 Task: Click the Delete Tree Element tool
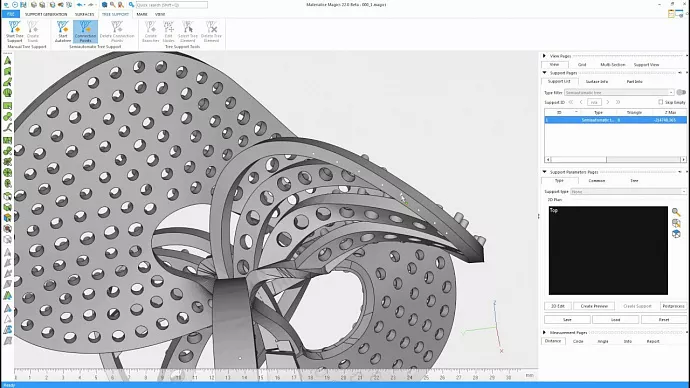(x=211, y=31)
